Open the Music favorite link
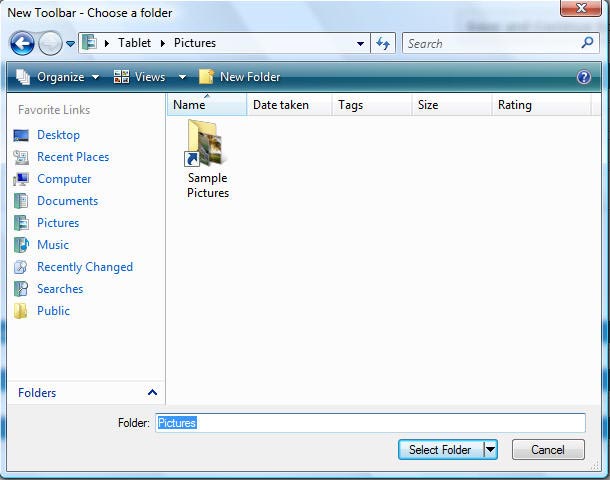 [53, 245]
